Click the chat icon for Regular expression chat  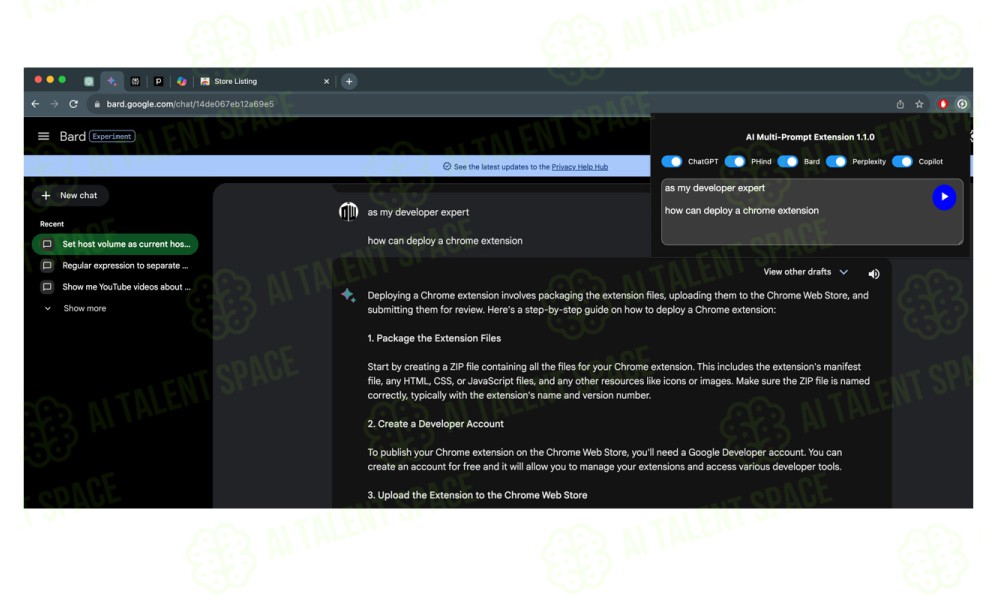(x=47, y=265)
